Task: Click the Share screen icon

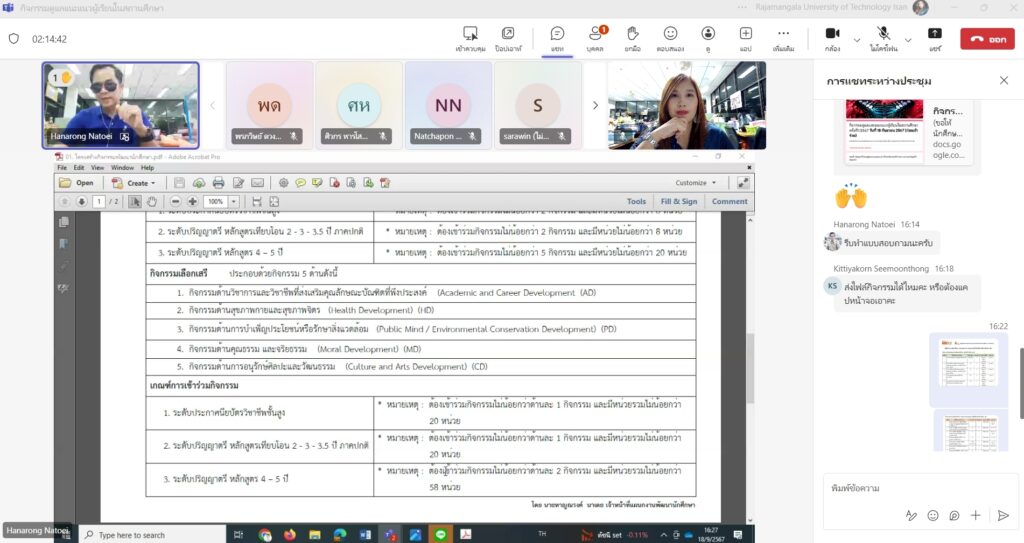Action: [x=935, y=38]
